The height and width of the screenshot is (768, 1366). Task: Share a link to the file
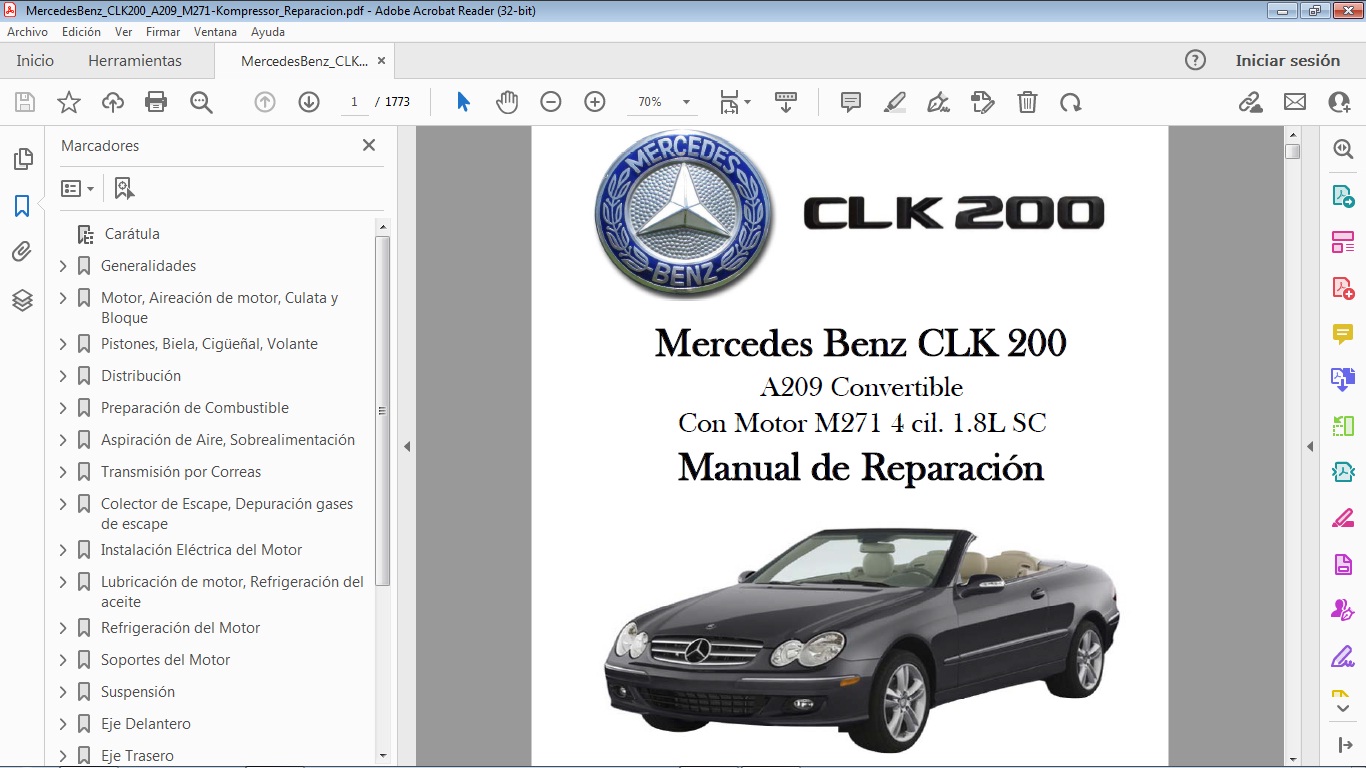click(1250, 102)
